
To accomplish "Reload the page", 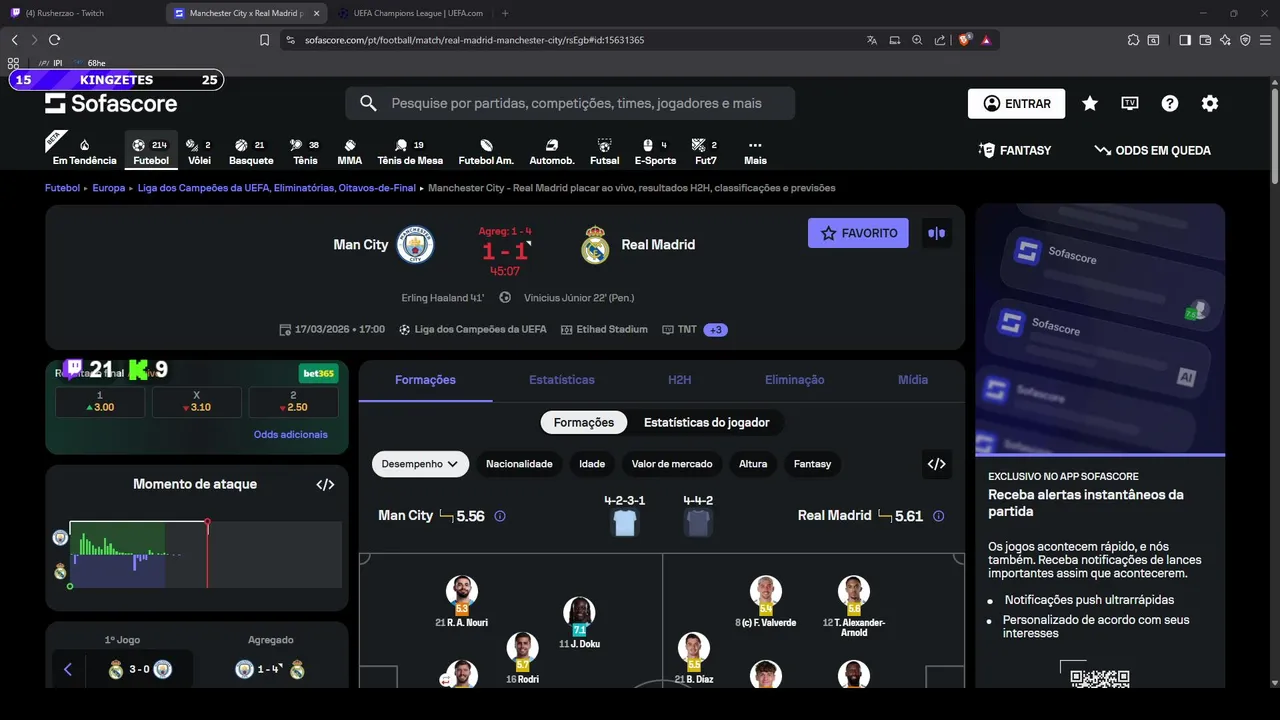I will point(54,40).
